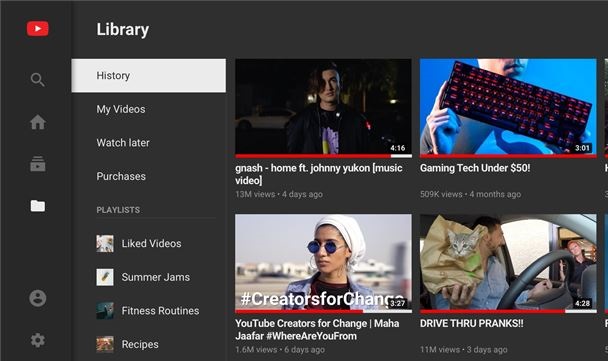Click the YouTube logo icon

[x=38, y=29]
